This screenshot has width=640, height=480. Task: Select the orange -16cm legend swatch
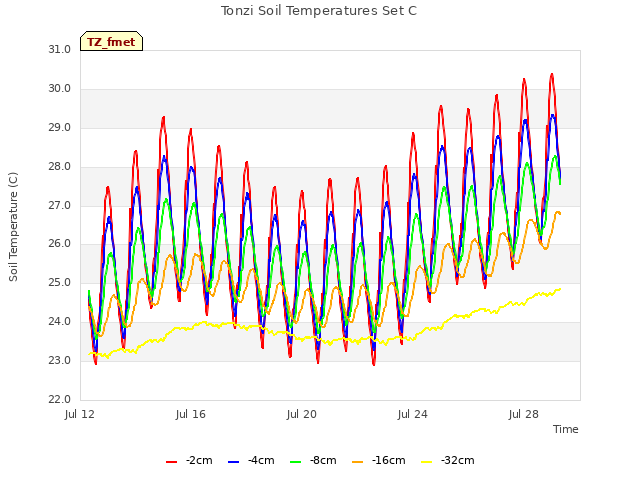click(x=357, y=462)
